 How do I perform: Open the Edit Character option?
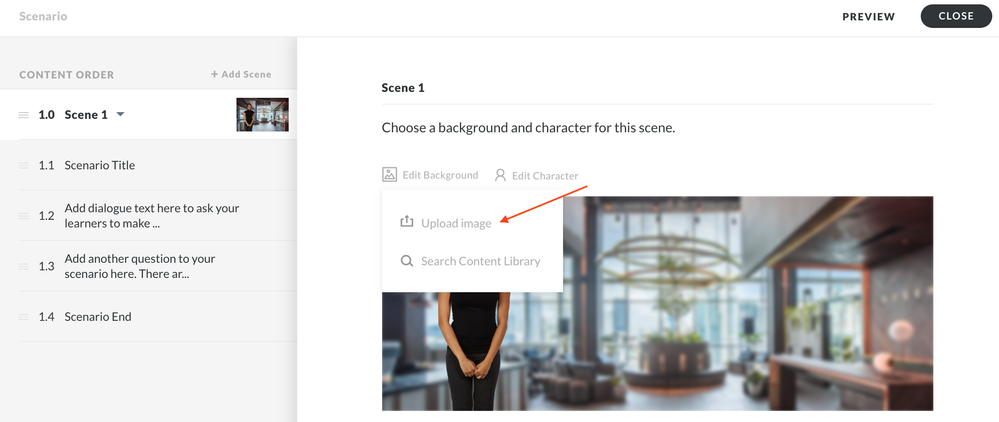(545, 176)
